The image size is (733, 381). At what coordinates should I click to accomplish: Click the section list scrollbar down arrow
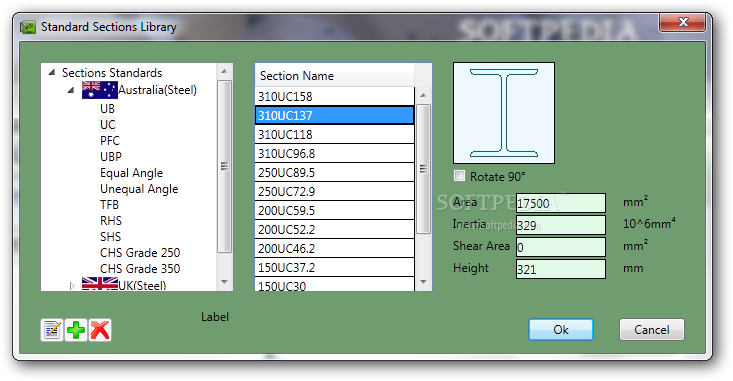click(423, 282)
